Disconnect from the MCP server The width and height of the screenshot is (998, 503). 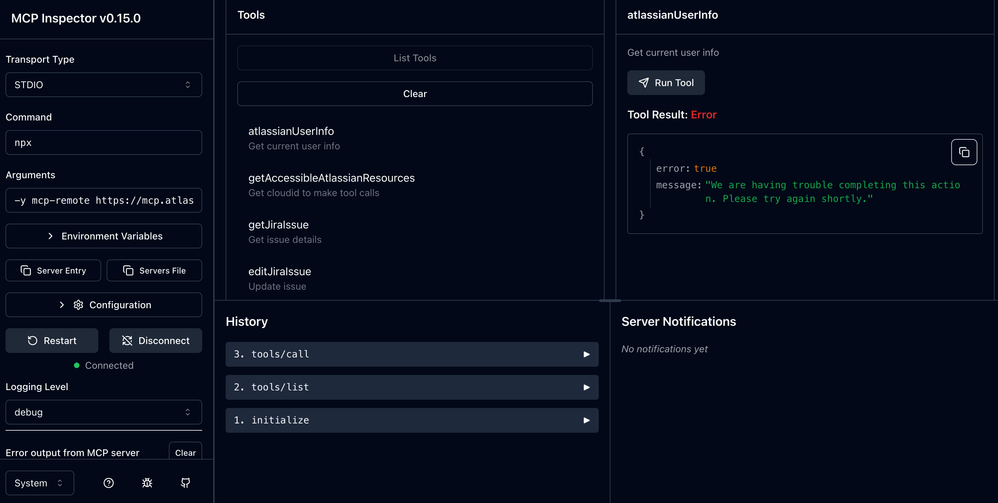click(155, 341)
